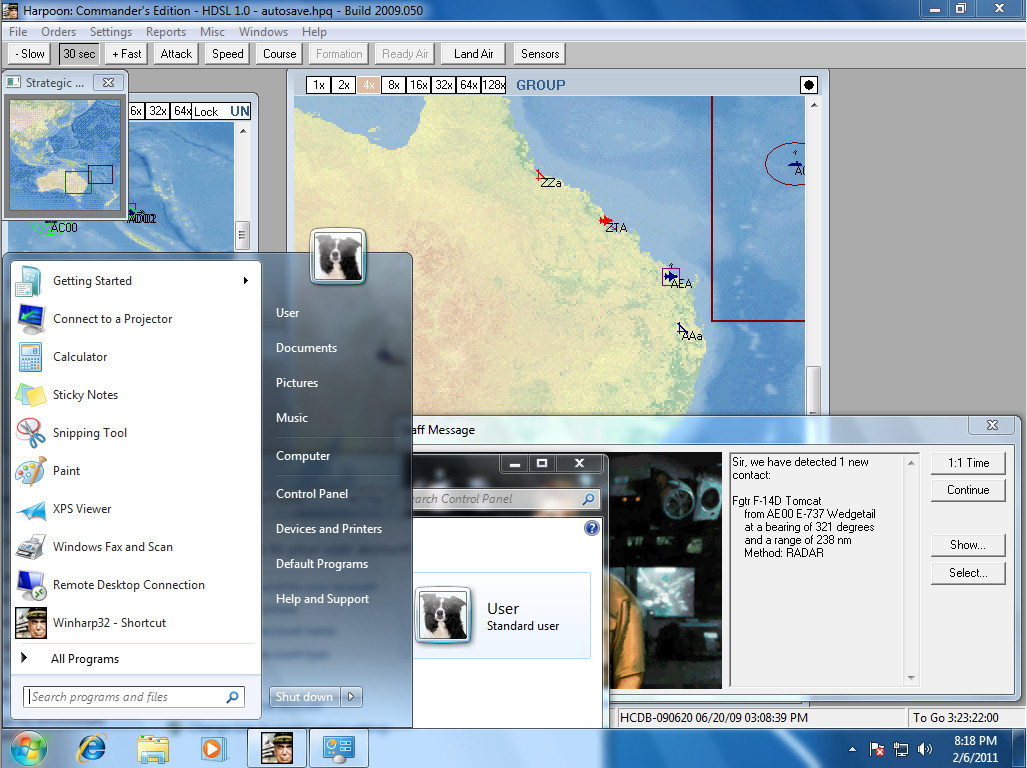
Task: Open the Misc menu
Action: click(x=212, y=31)
